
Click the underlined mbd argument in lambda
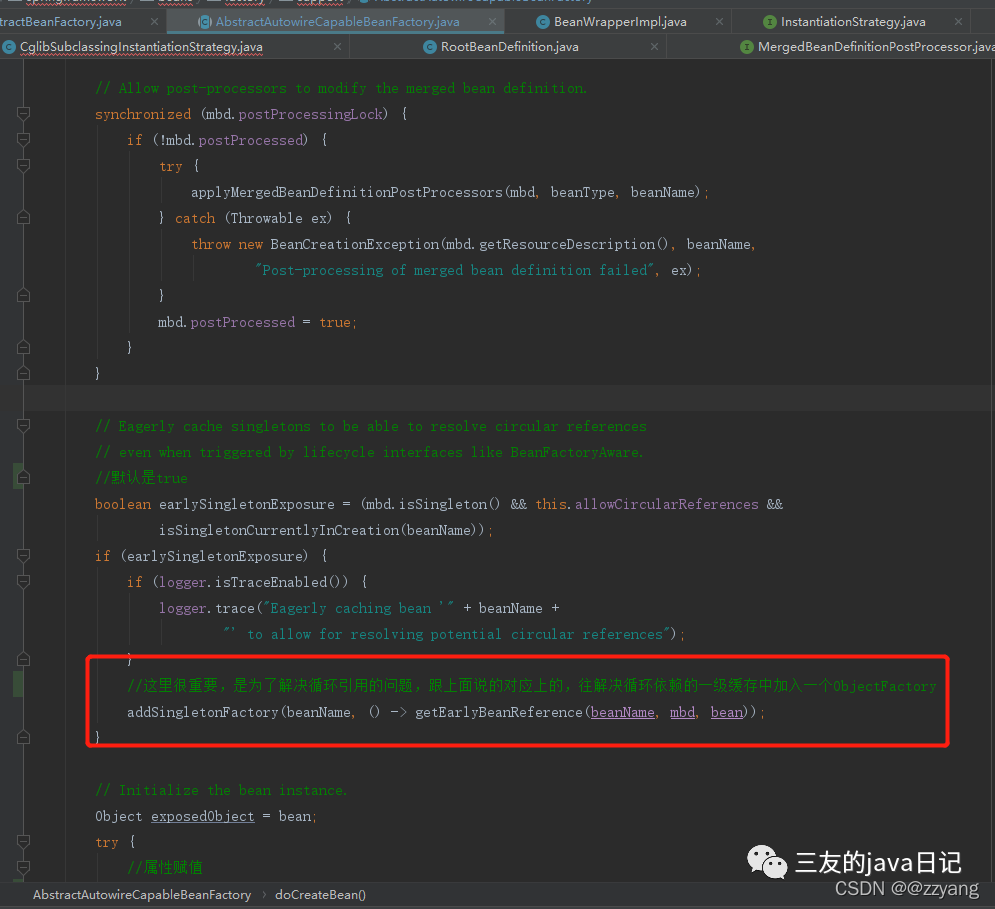pos(682,712)
